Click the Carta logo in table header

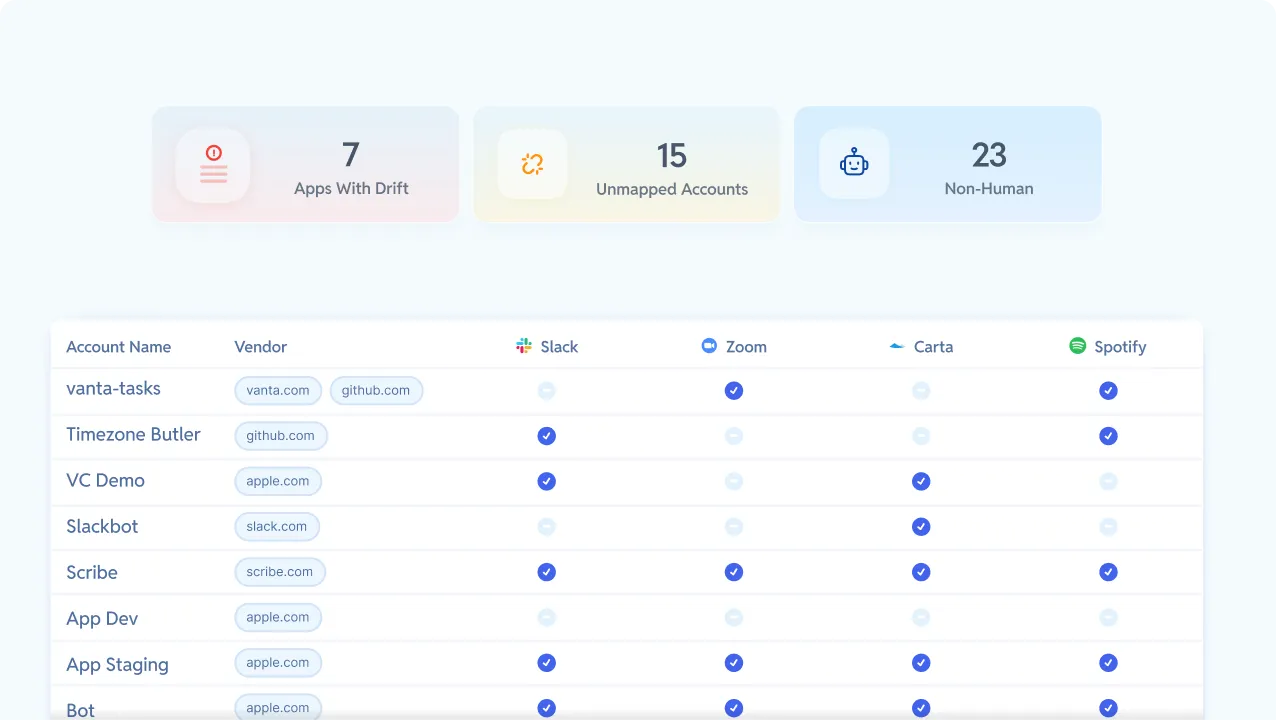pyautogui.click(x=897, y=346)
